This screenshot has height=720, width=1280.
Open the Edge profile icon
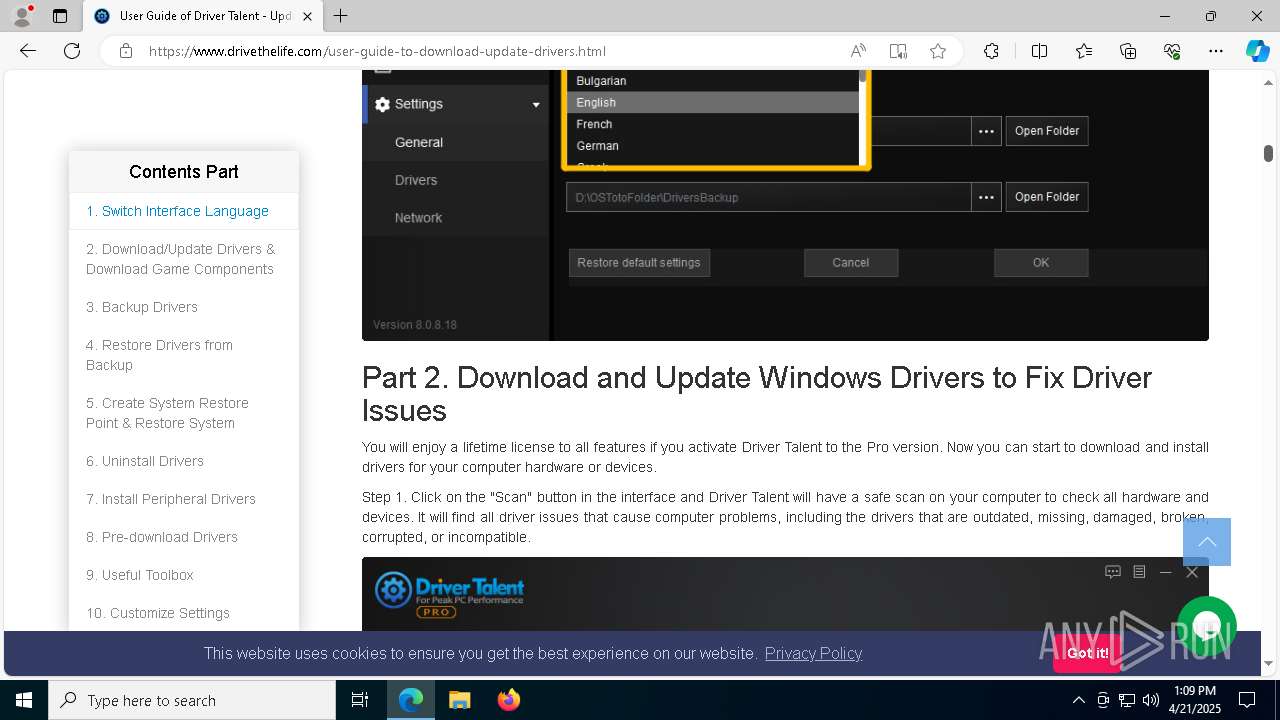click(22, 16)
